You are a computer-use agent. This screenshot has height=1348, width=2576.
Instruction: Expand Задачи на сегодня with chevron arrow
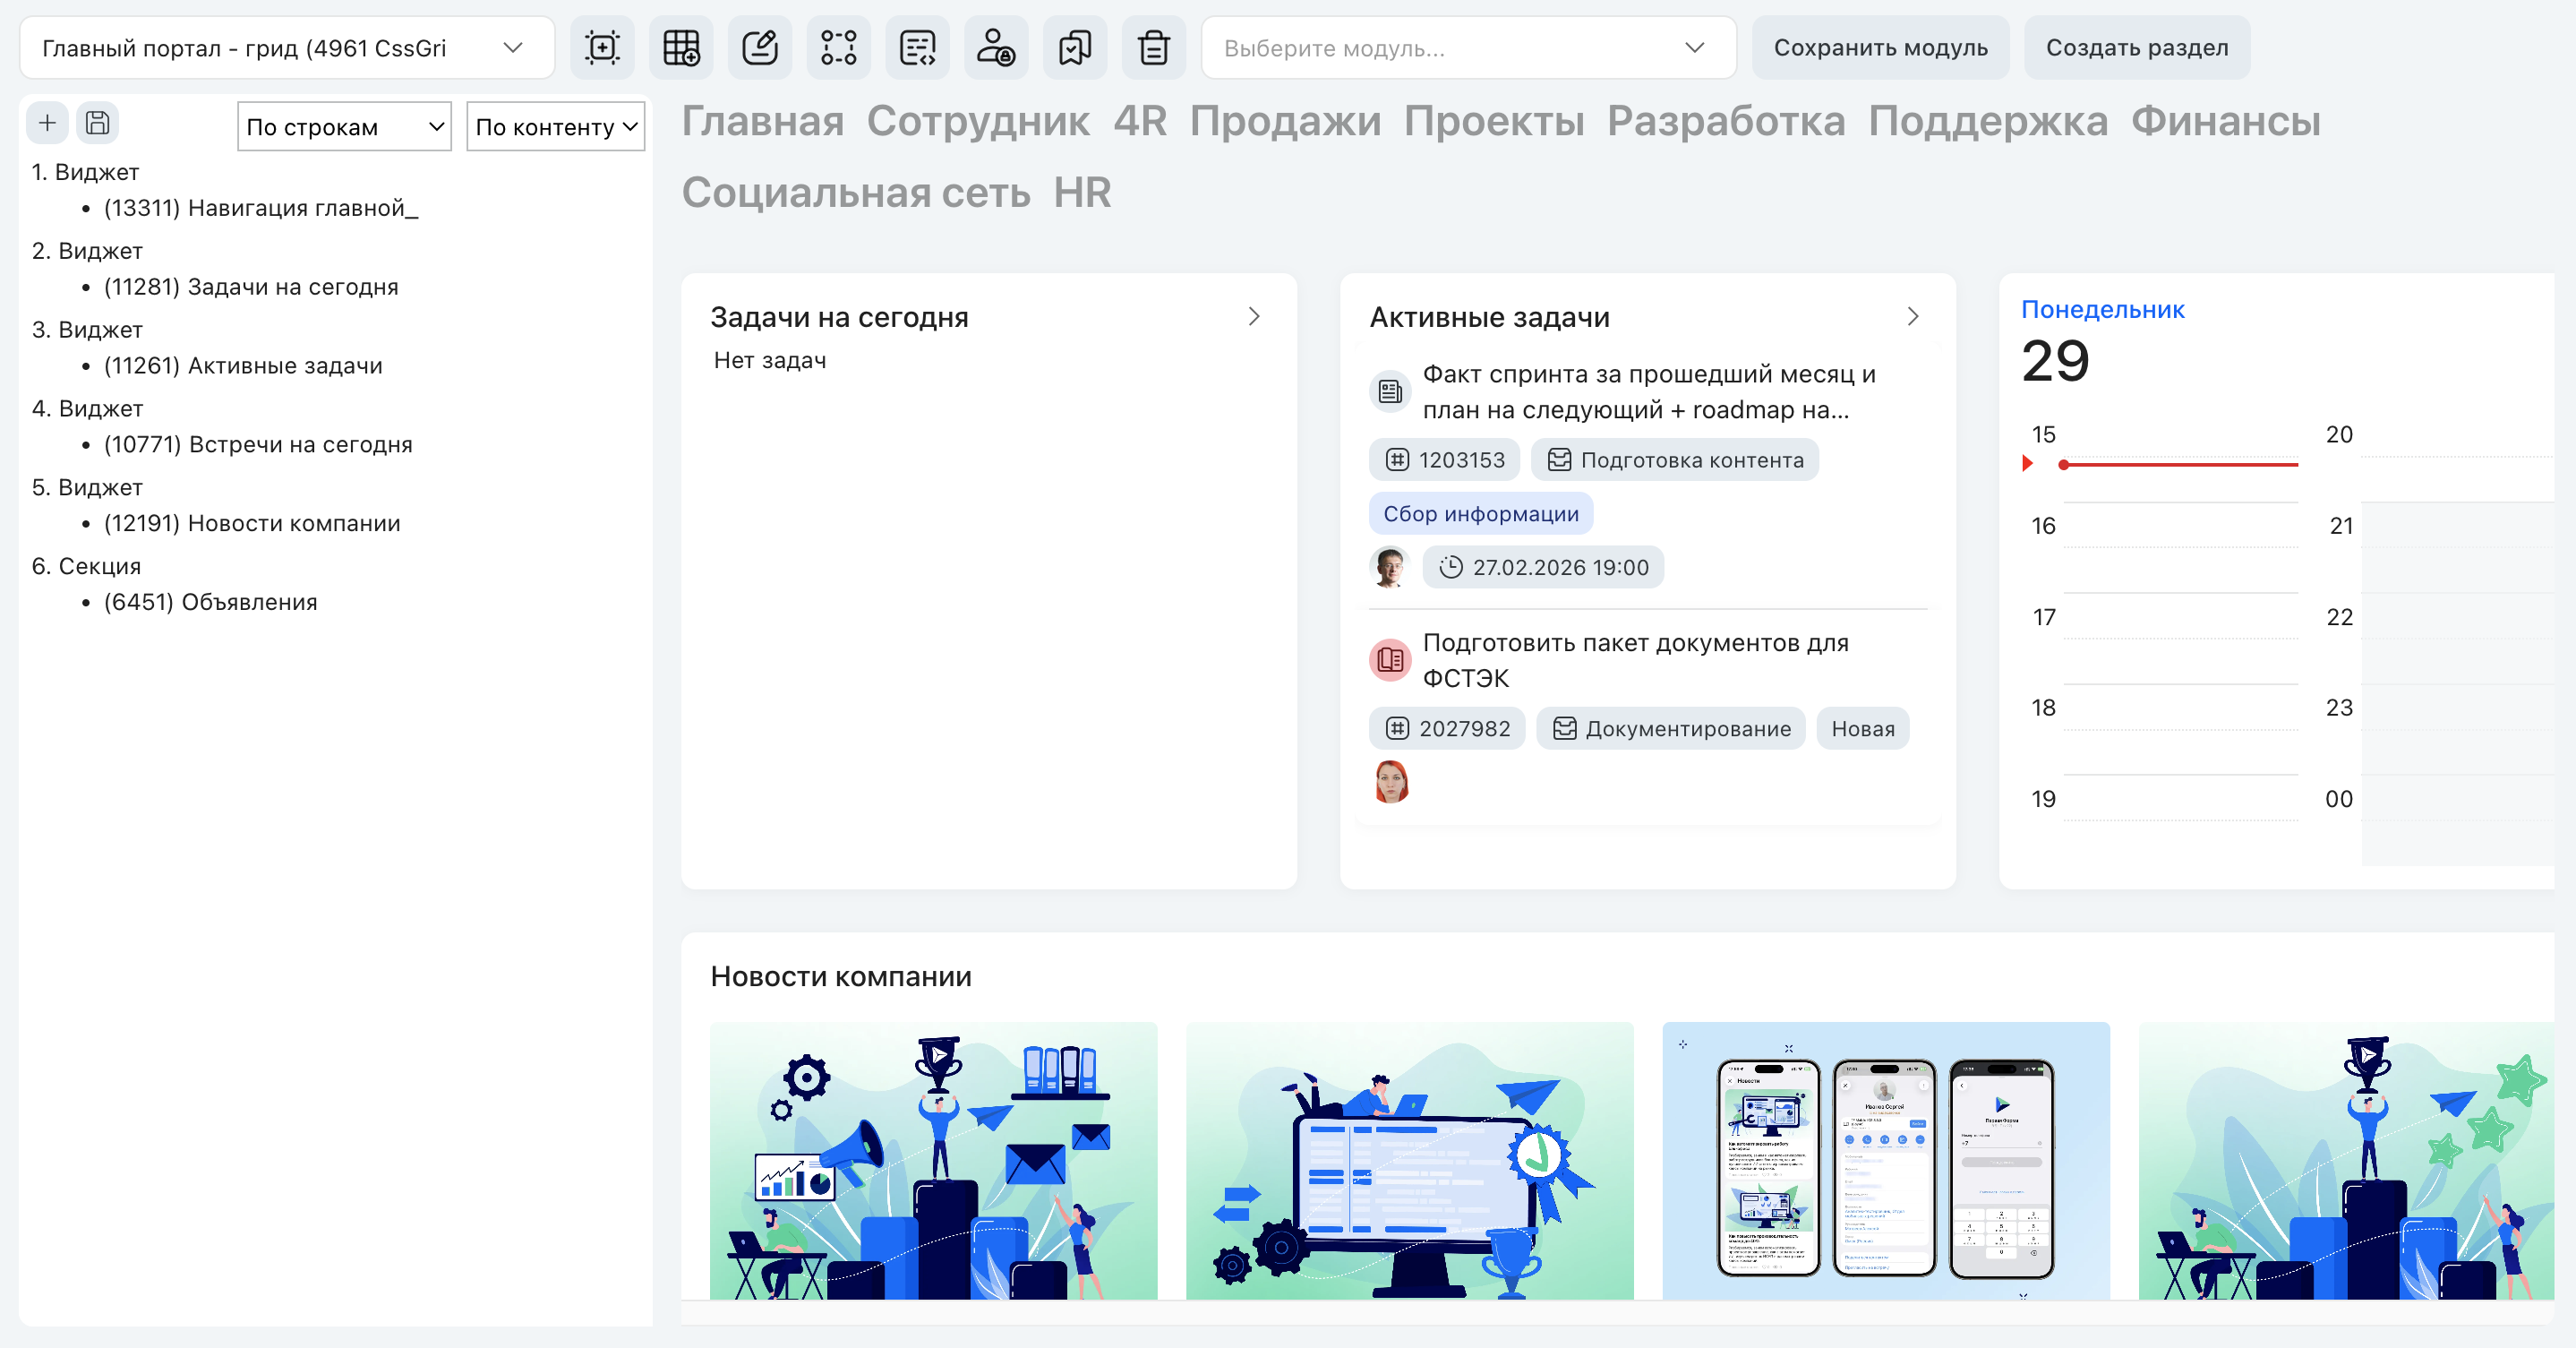(x=1254, y=317)
